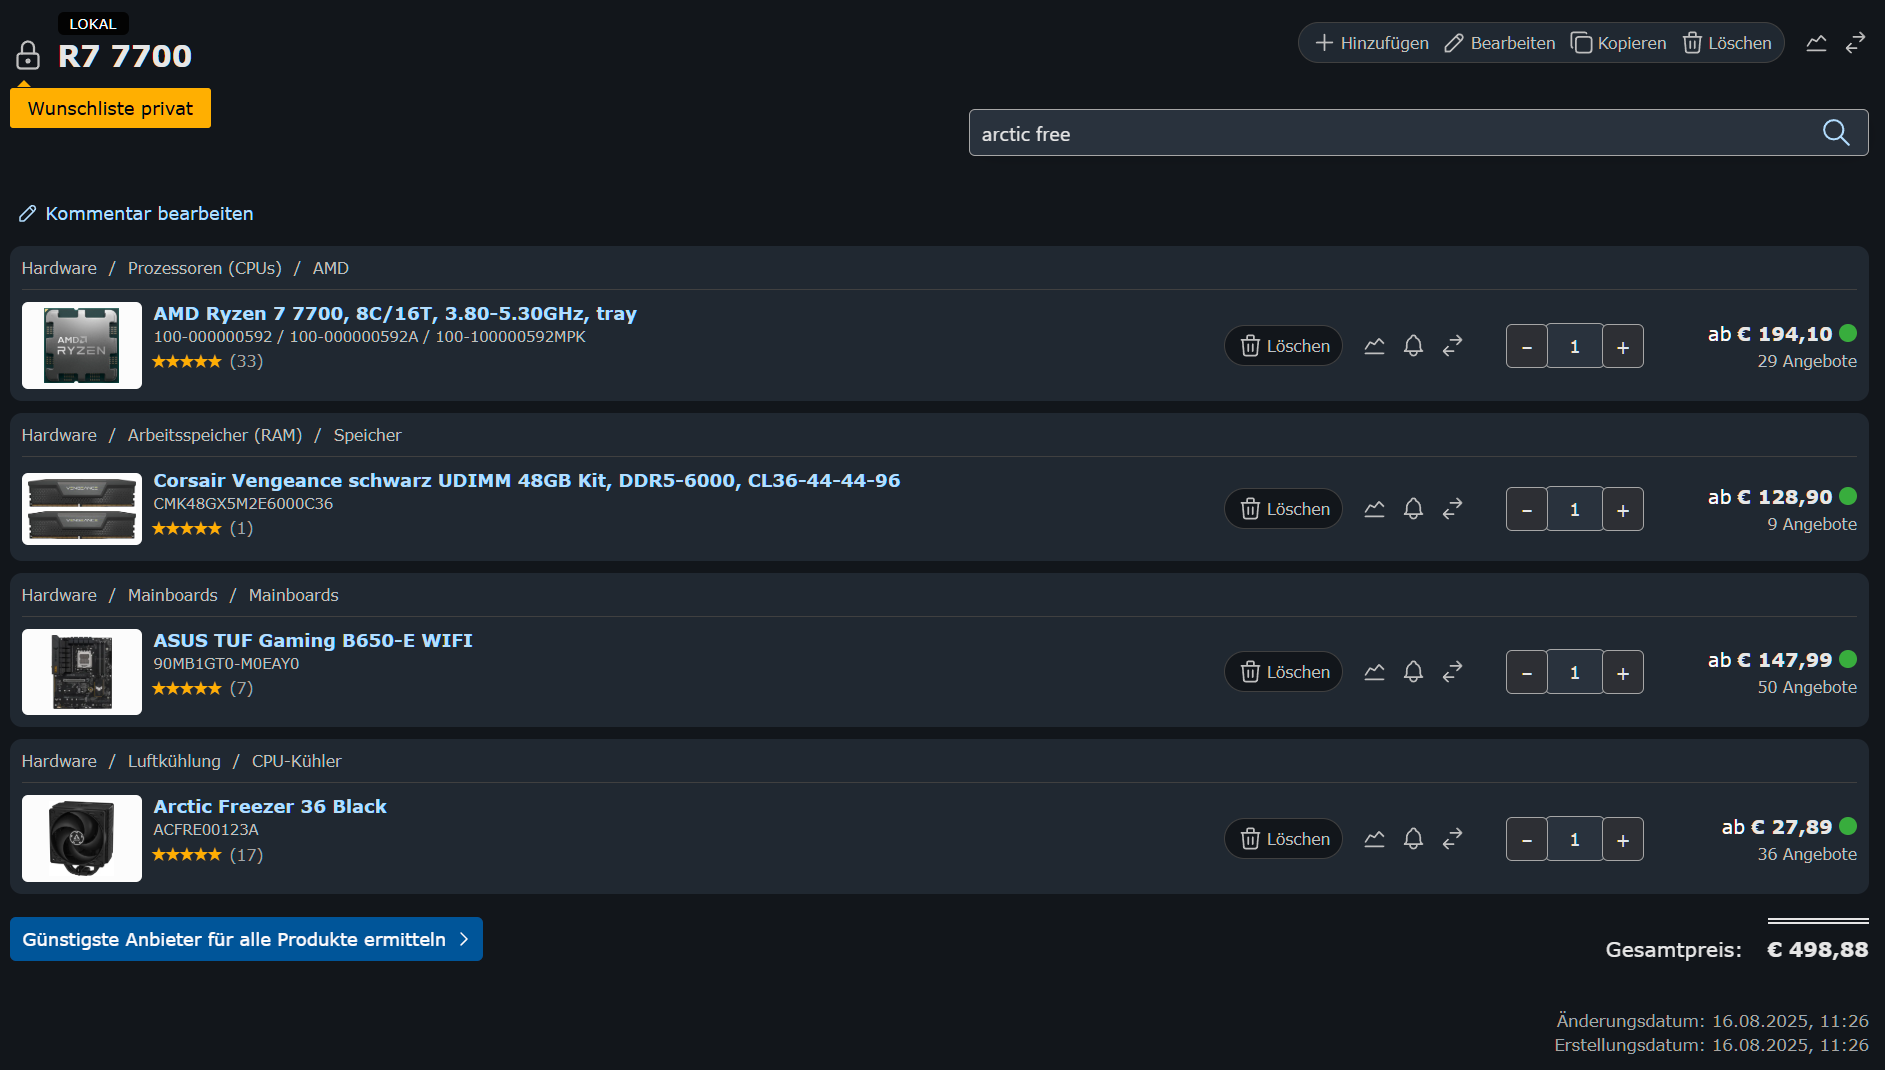This screenshot has height=1070, width=1885.
Task: Decrease quantity of ASUS TUF B650-E
Action: coord(1526,672)
